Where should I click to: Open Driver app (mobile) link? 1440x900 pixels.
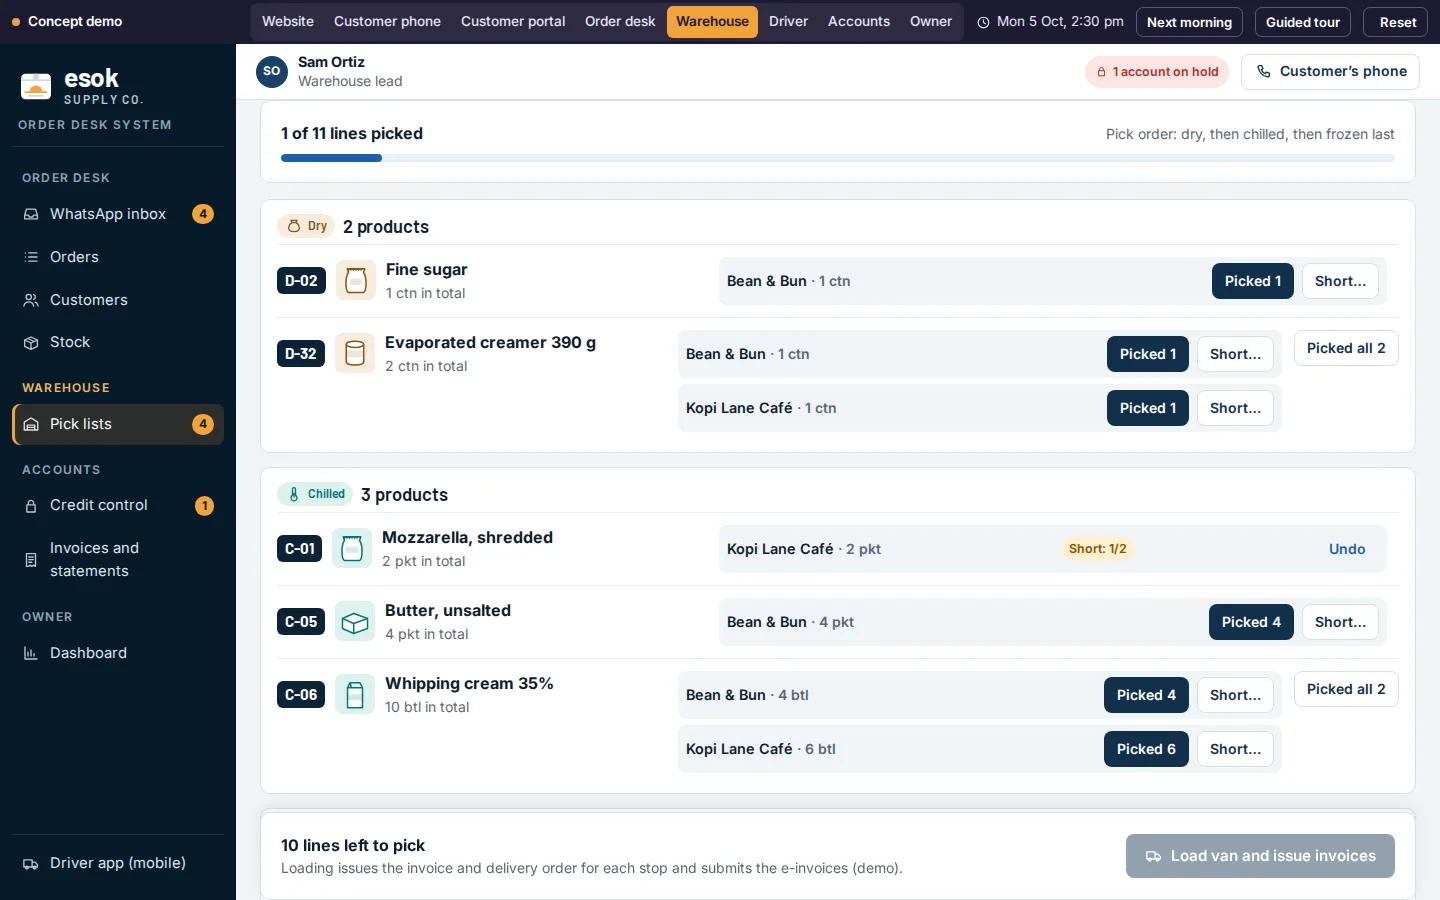pyautogui.click(x=118, y=863)
